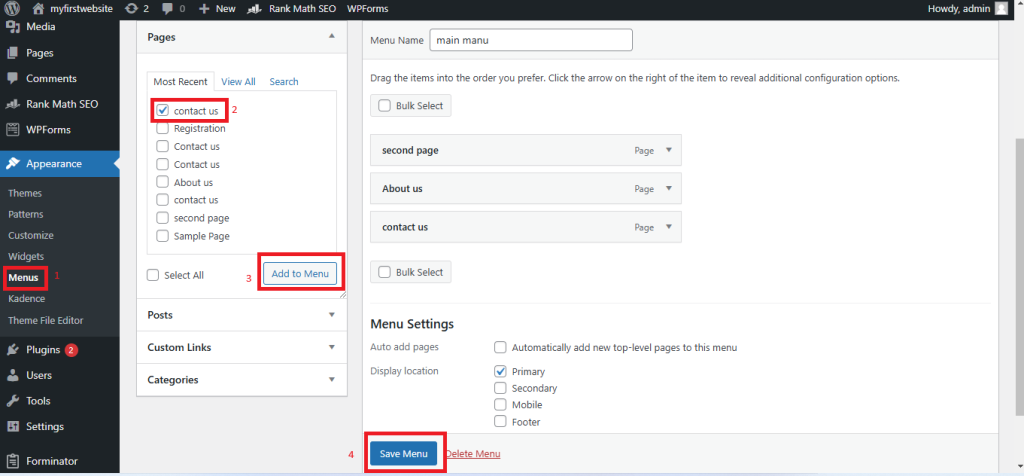Click the Save Menu button
Image resolution: width=1024 pixels, height=476 pixels.
tap(404, 454)
